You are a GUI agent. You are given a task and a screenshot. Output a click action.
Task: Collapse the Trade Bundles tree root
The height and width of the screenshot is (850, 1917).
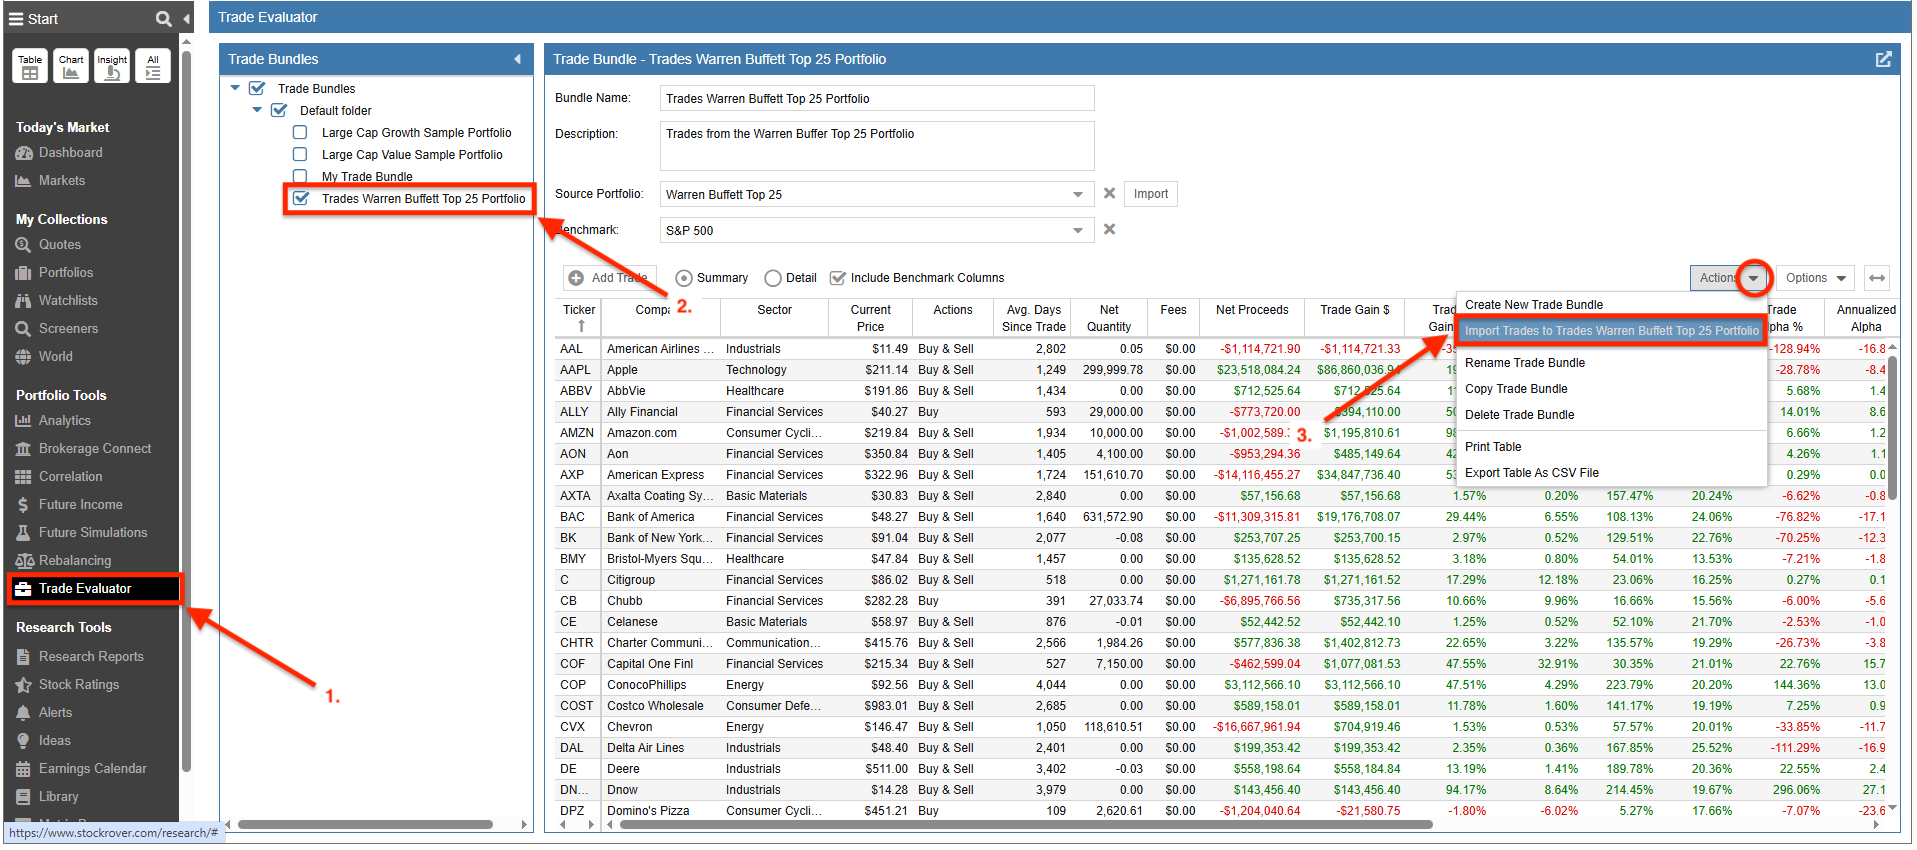[x=235, y=88]
